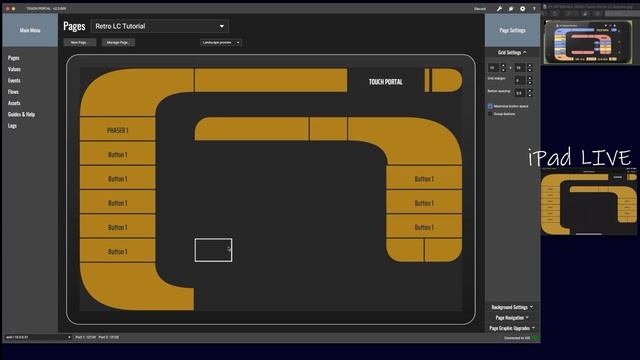This screenshot has height=360, width=640.
Task: Increase grid column count with up arrow
Action: (x=503, y=65)
